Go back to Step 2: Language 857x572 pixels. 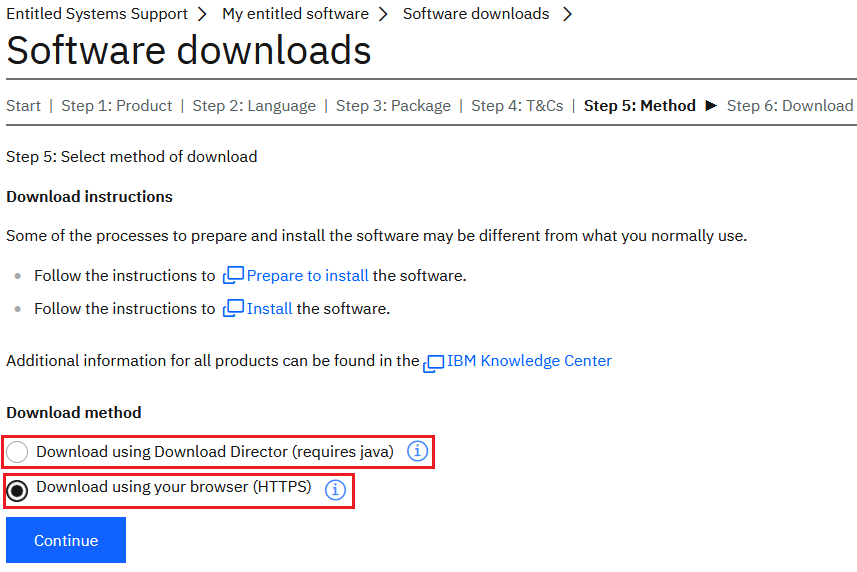pos(254,106)
